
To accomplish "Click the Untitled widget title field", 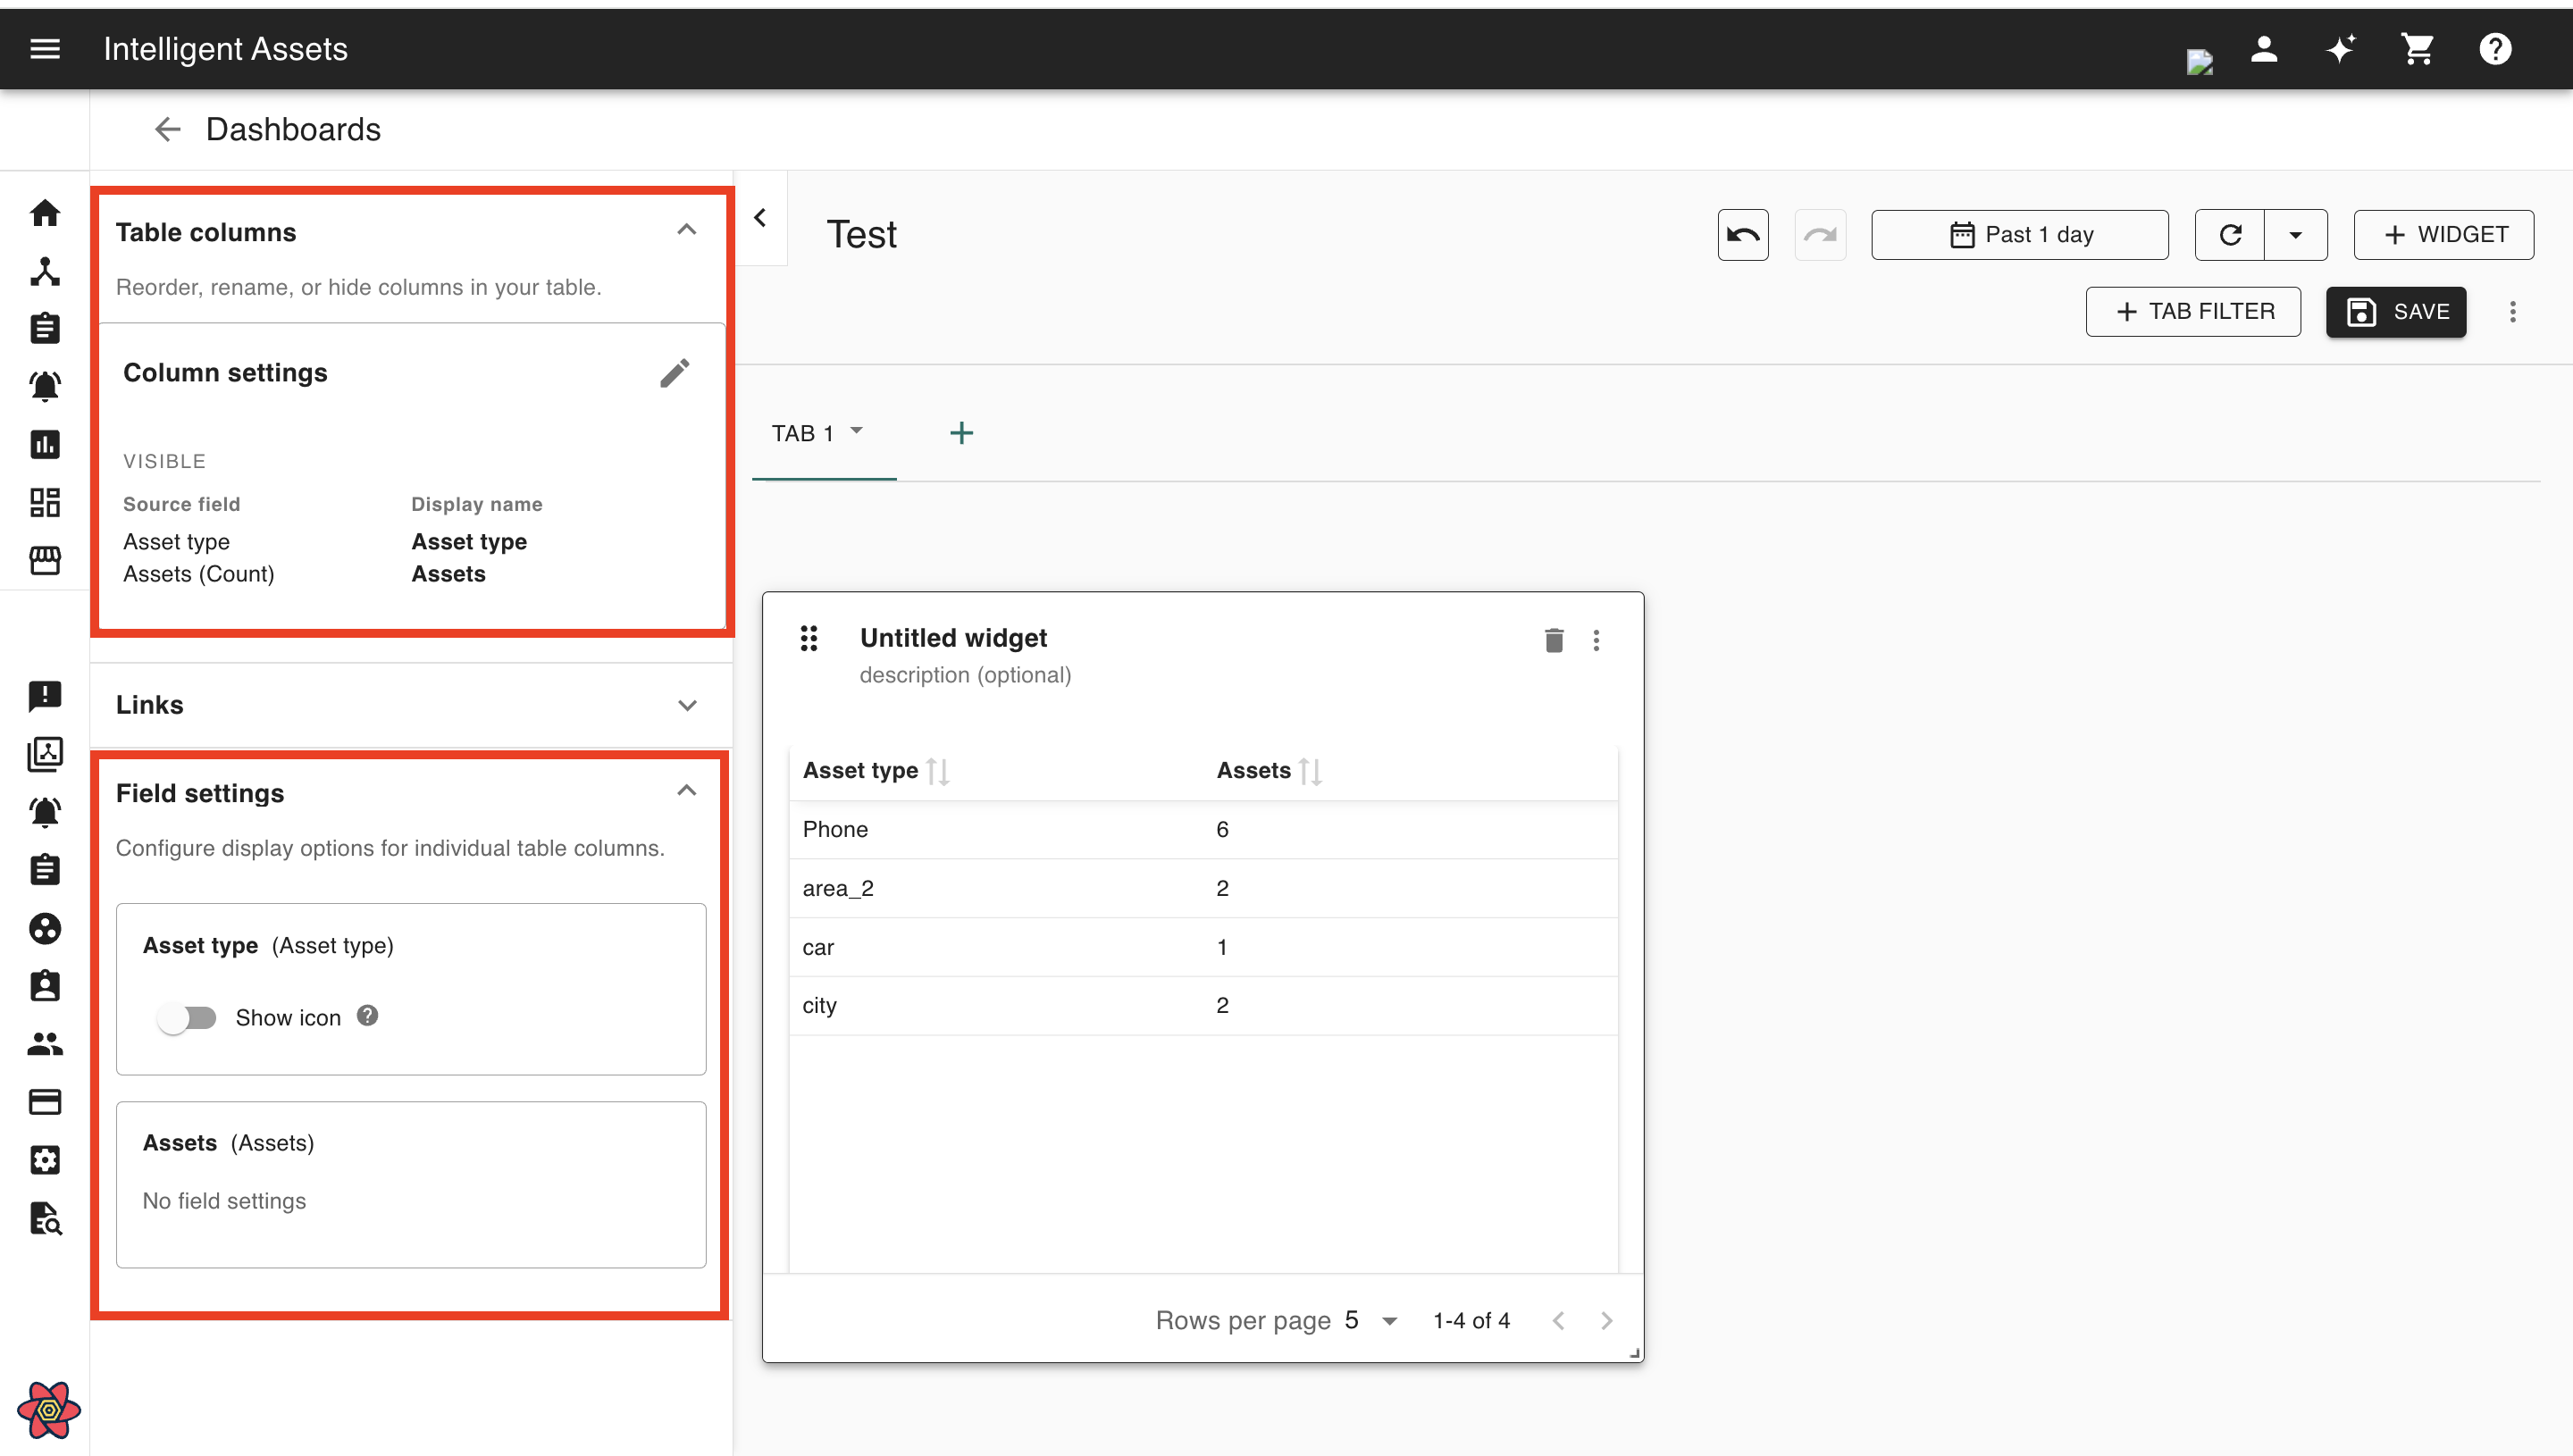I will [x=953, y=638].
